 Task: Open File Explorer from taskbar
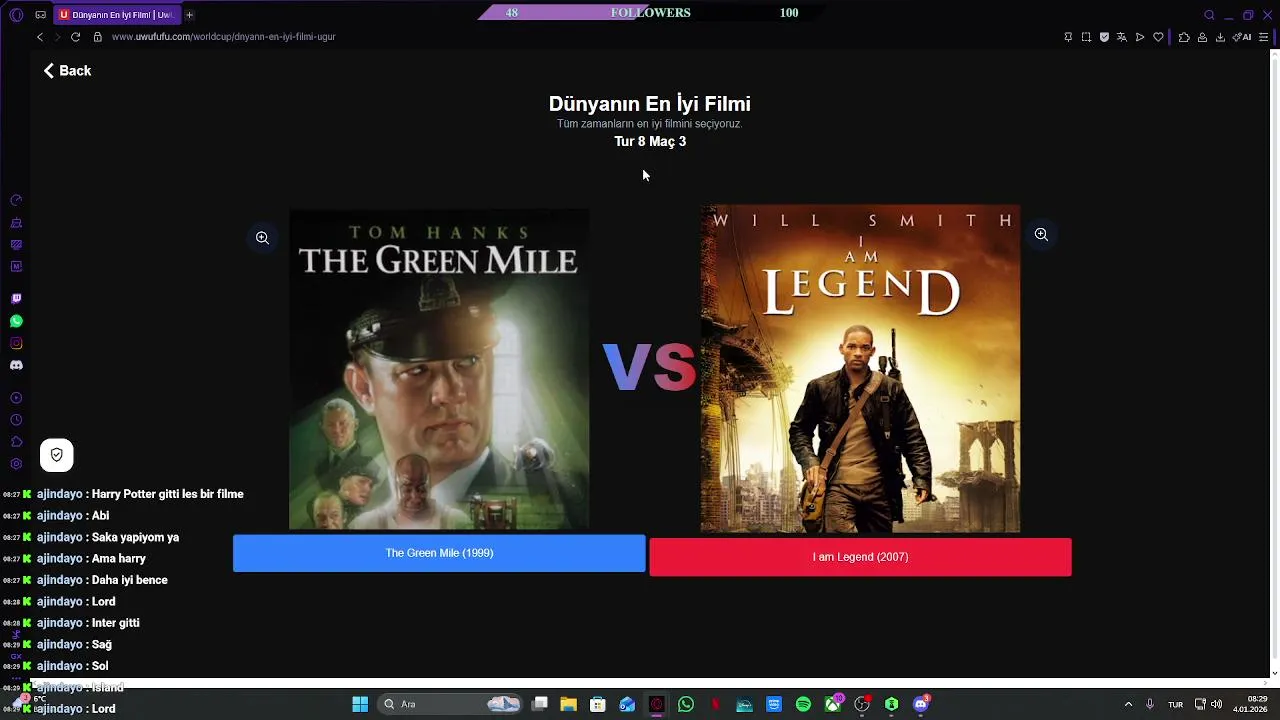pyautogui.click(x=568, y=704)
